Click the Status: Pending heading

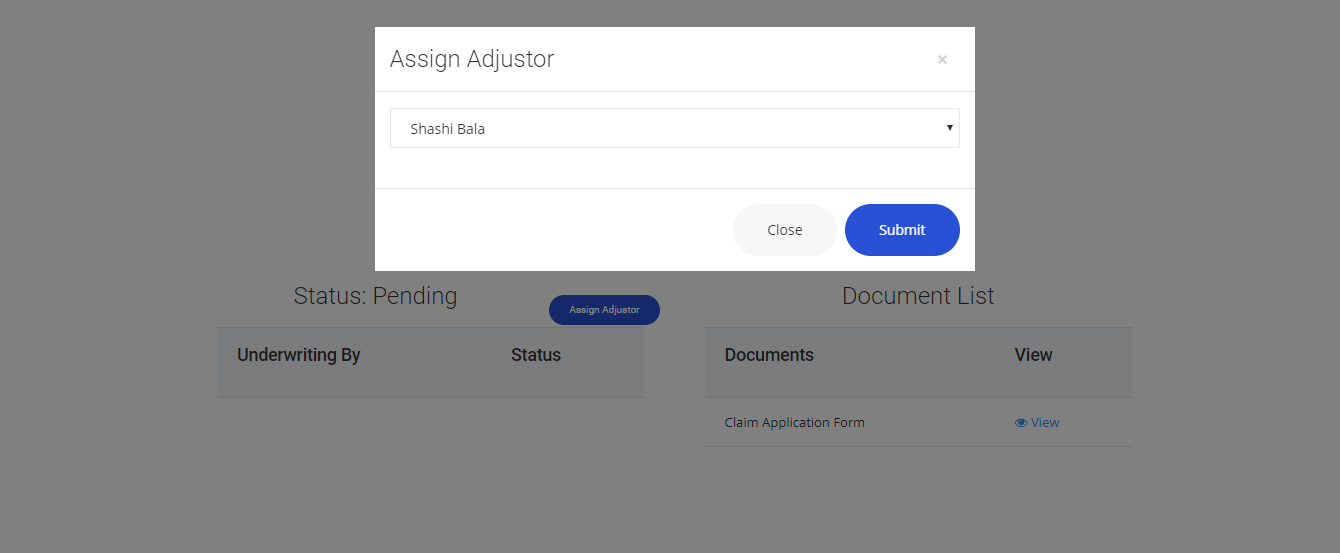(375, 296)
